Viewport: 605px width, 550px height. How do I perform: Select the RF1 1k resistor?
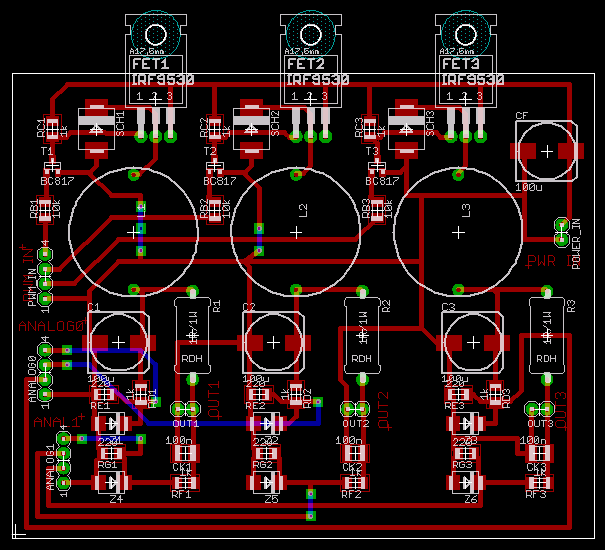coord(185,483)
